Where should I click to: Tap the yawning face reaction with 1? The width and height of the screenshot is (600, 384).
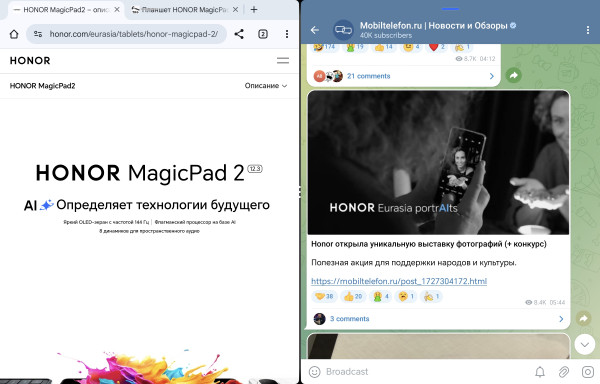click(x=406, y=296)
